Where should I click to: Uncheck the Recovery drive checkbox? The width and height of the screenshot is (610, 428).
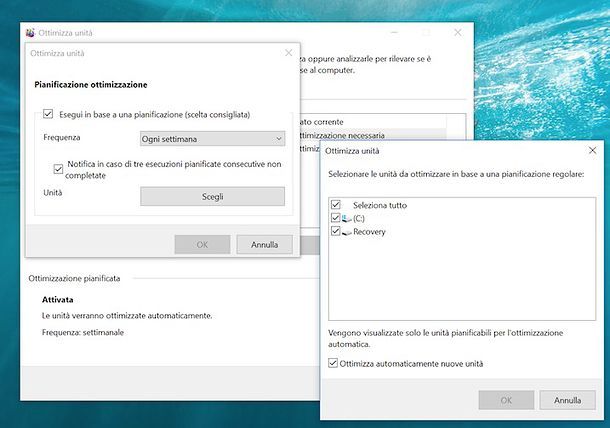coord(336,231)
